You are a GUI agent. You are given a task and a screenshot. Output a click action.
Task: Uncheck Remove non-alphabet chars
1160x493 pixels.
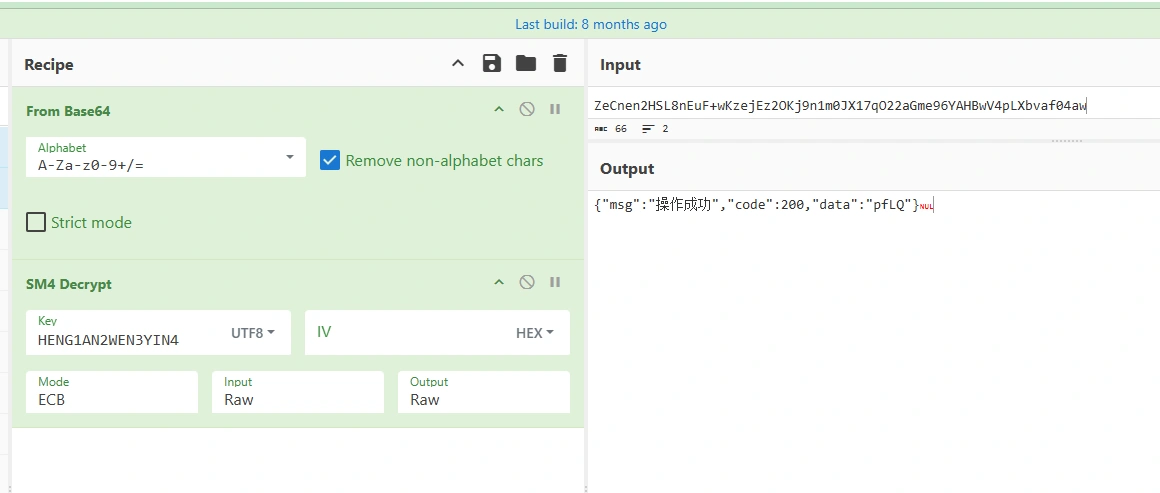coord(330,160)
